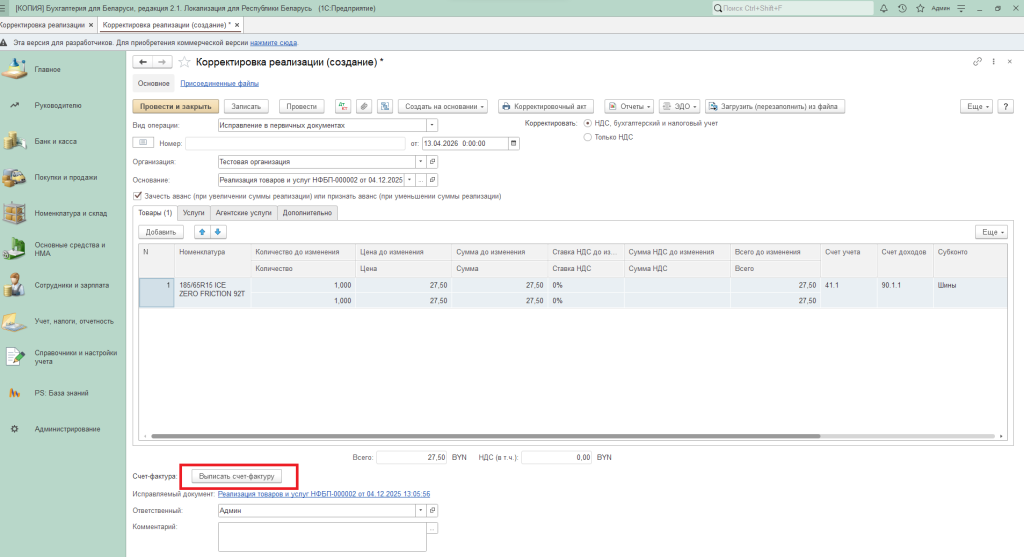The height and width of the screenshot is (557, 1024).
Task: Open the notifications bell icon
Action: coord(884,8)
